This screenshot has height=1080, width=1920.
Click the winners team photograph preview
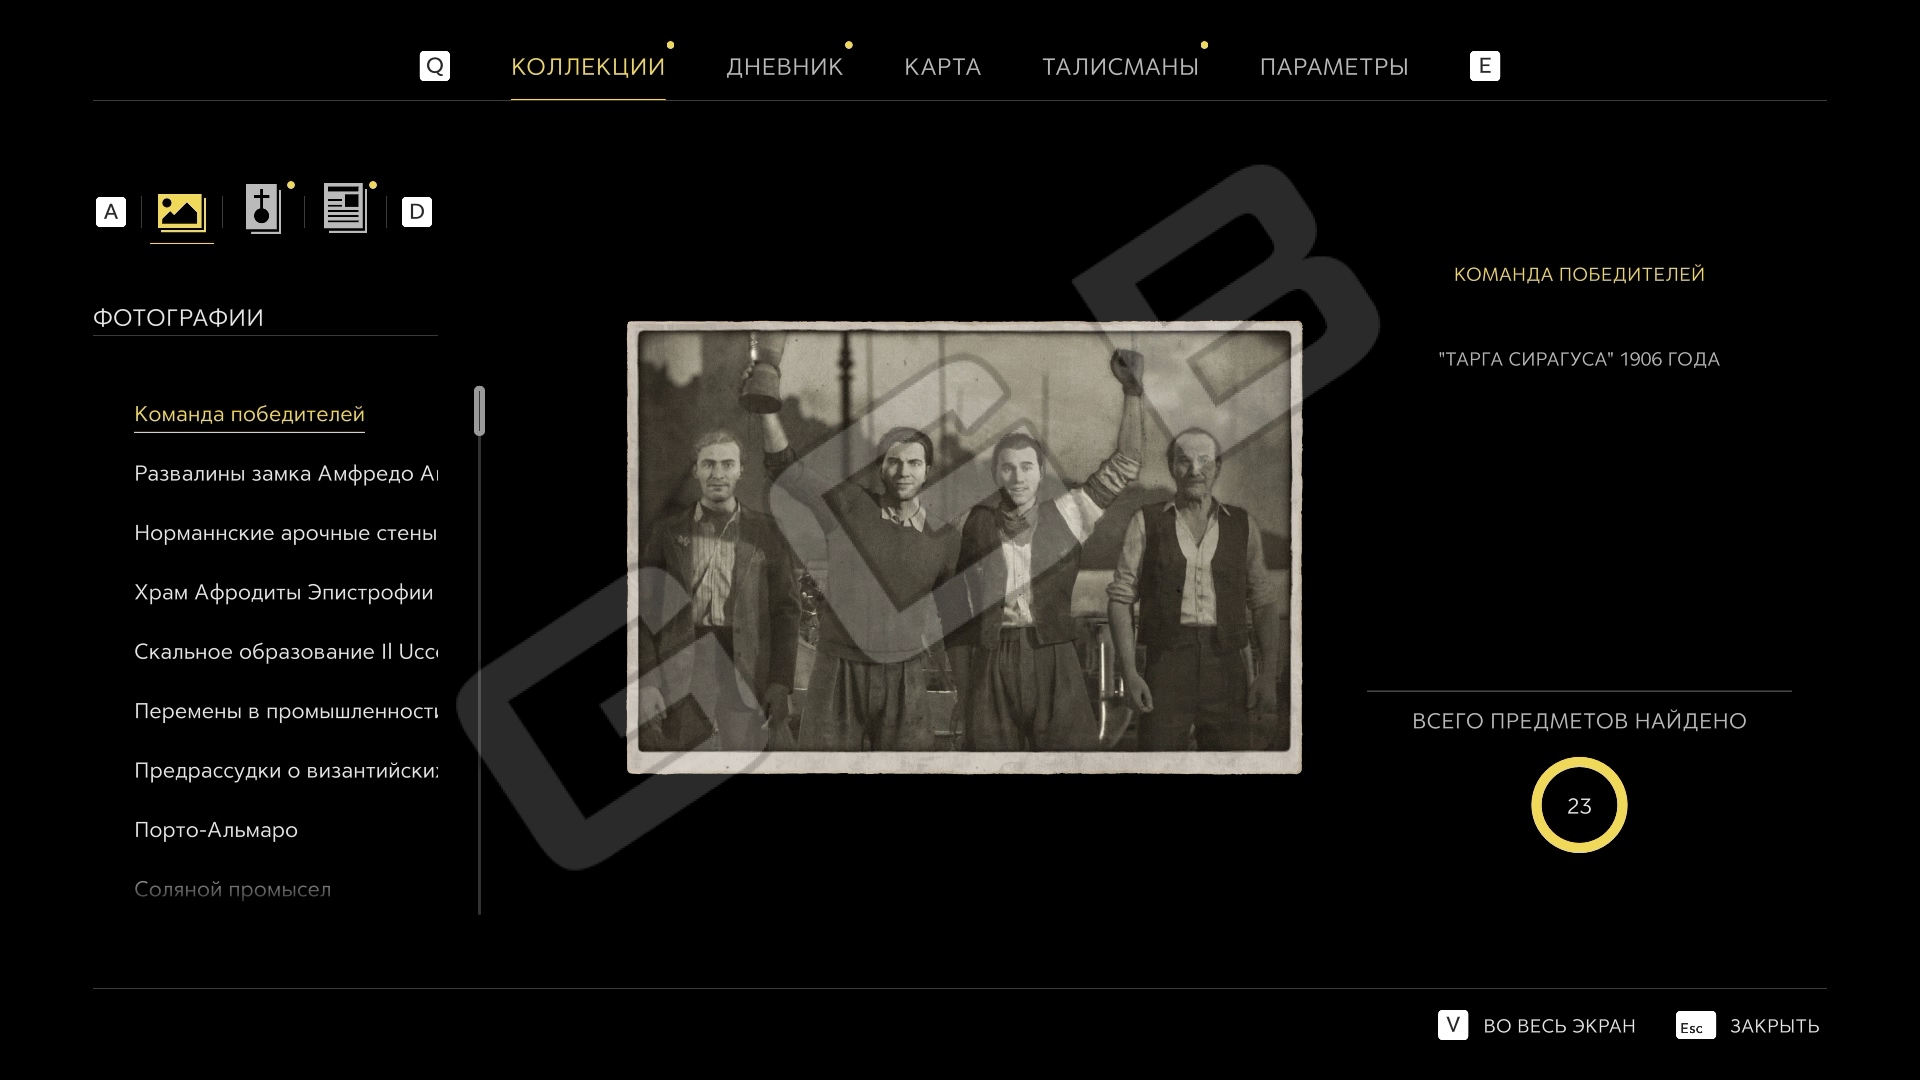click(964, 547)
